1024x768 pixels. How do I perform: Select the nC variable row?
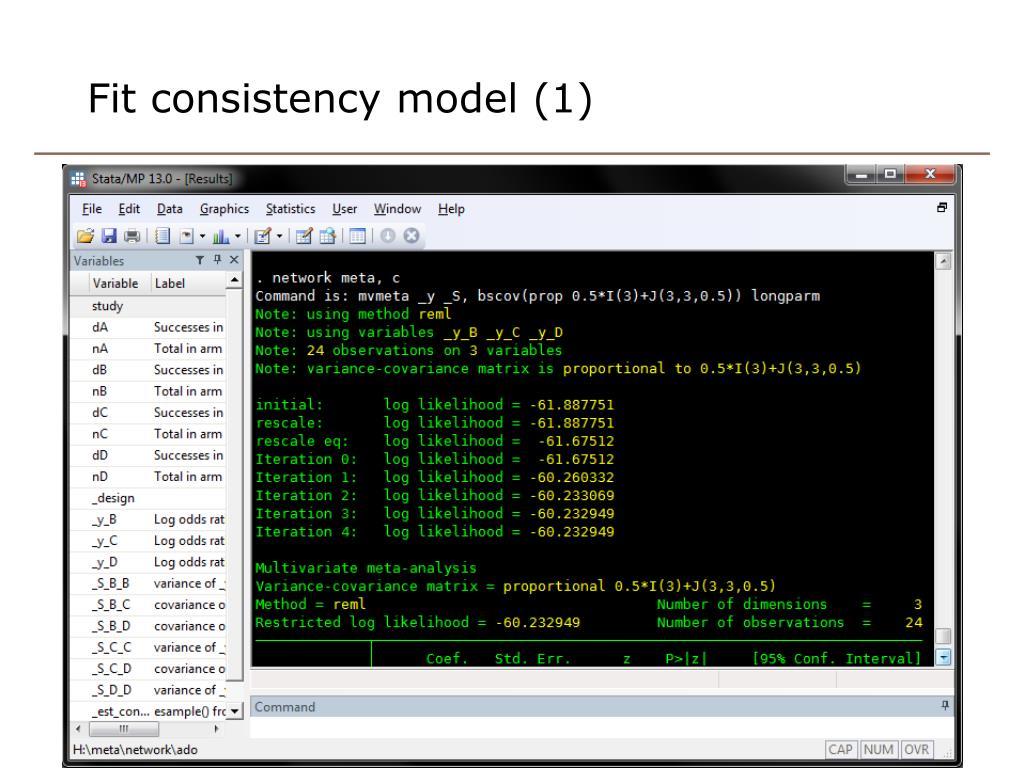coord(149,434)
